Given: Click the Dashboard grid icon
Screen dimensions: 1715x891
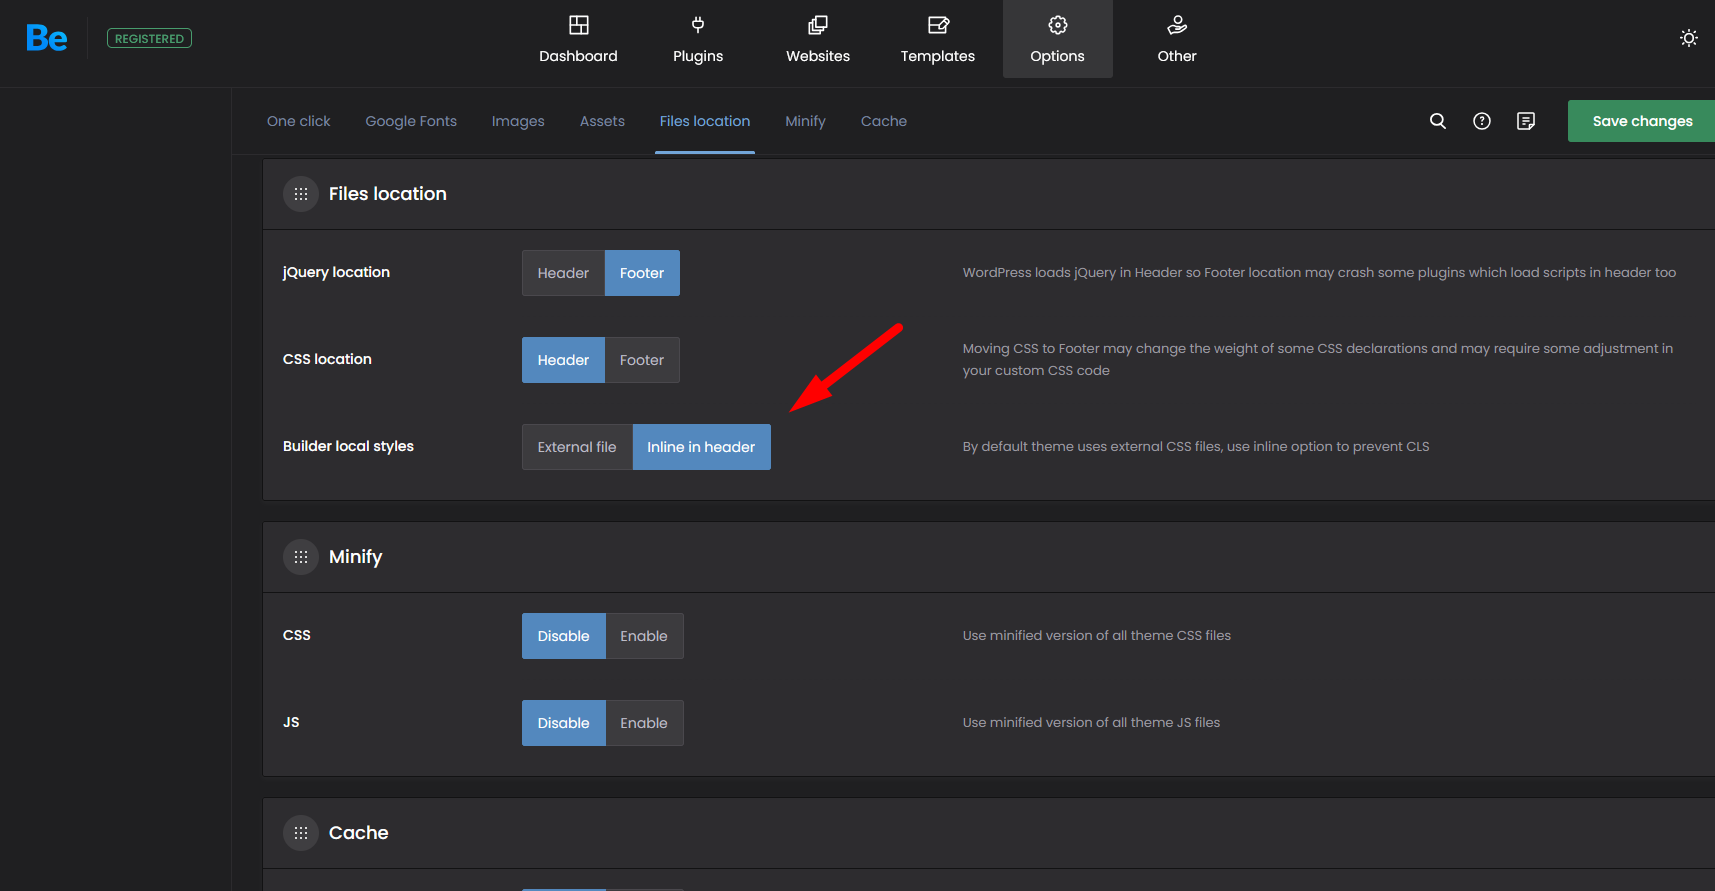Looking at the screenshot, I should (579, 25).
